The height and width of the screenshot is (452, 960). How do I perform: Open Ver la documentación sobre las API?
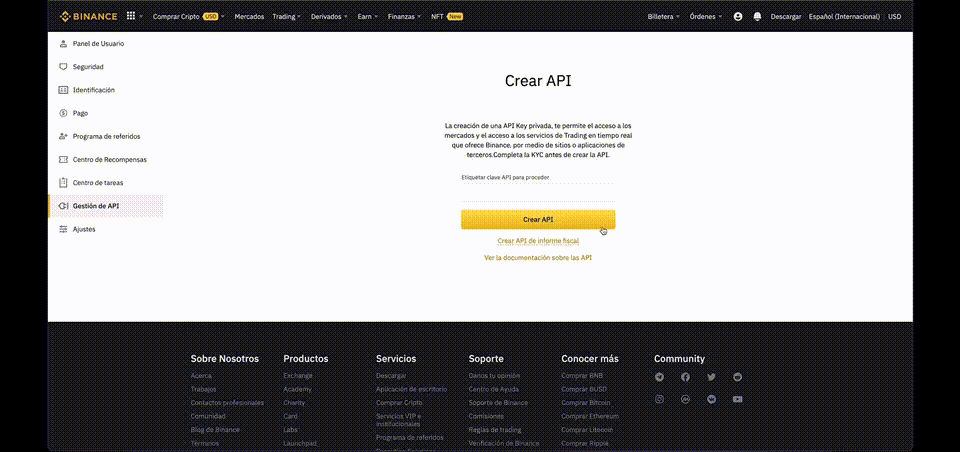[x=538, y=258]
